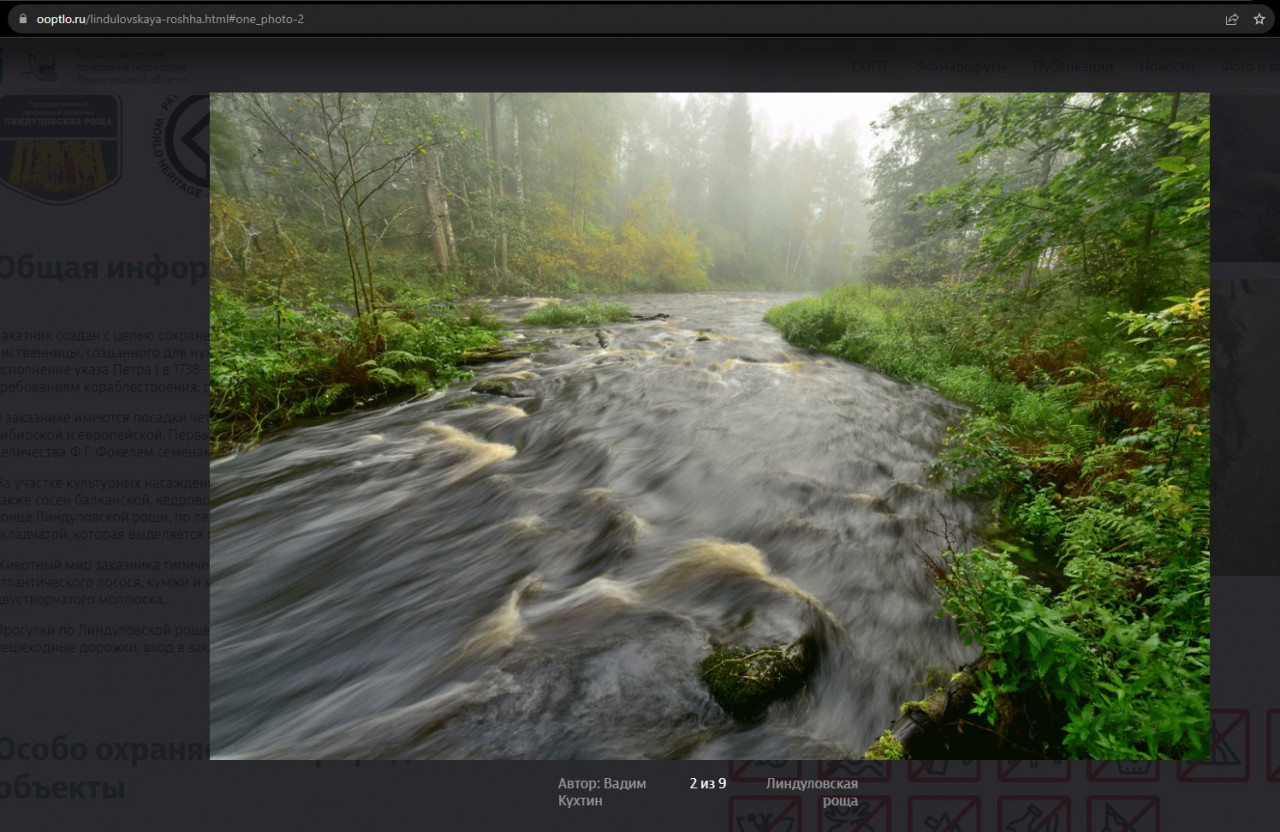Click the share page icon in address bar
The height and width of the screenshot is (832, 1280).
pos(1232,19)
